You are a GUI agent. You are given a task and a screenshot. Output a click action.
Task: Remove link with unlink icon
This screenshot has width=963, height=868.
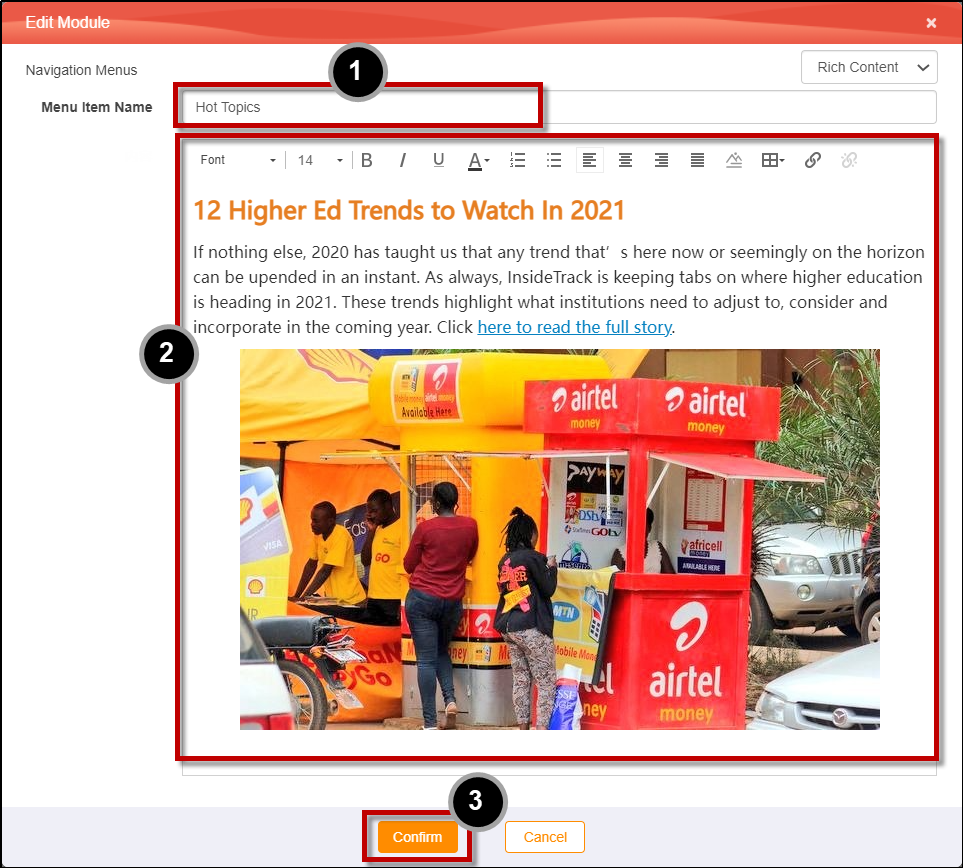tap(849, 160)
